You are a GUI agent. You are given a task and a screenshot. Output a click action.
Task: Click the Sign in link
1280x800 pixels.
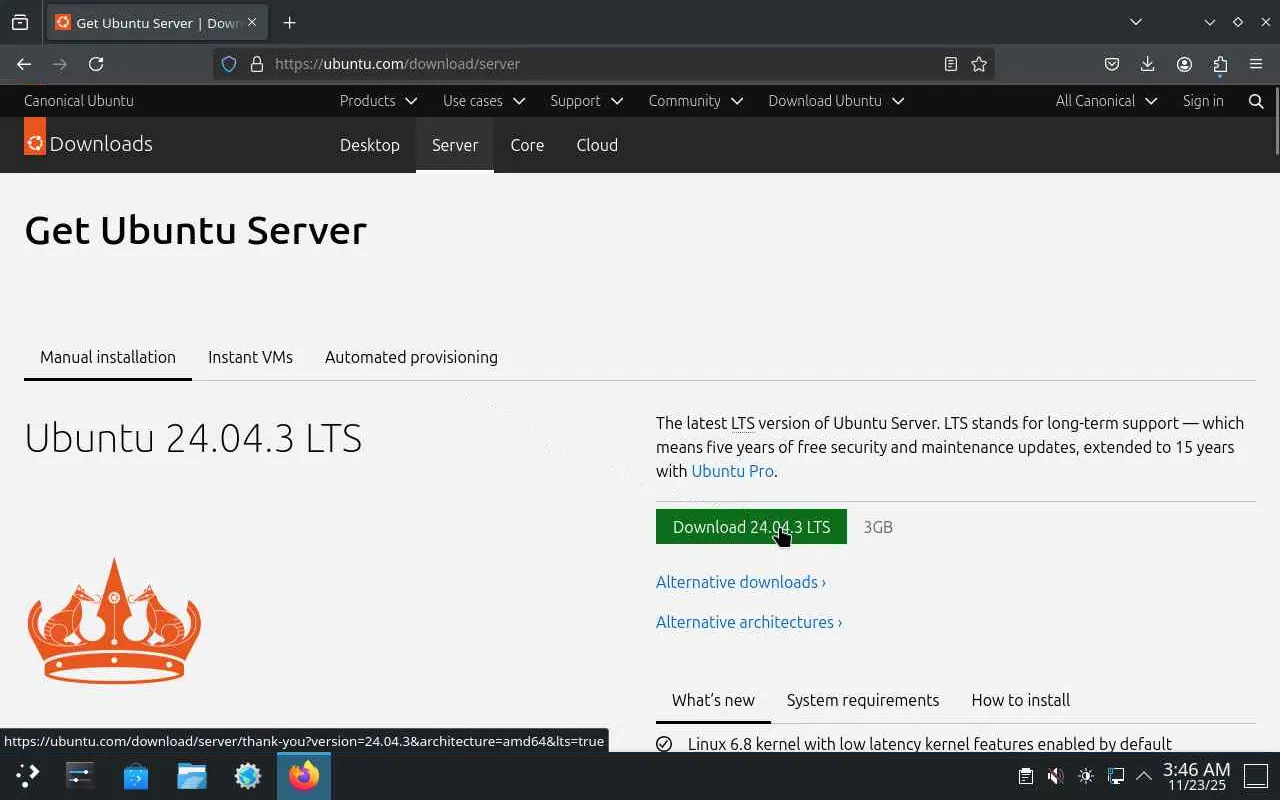click(1203, 101)
